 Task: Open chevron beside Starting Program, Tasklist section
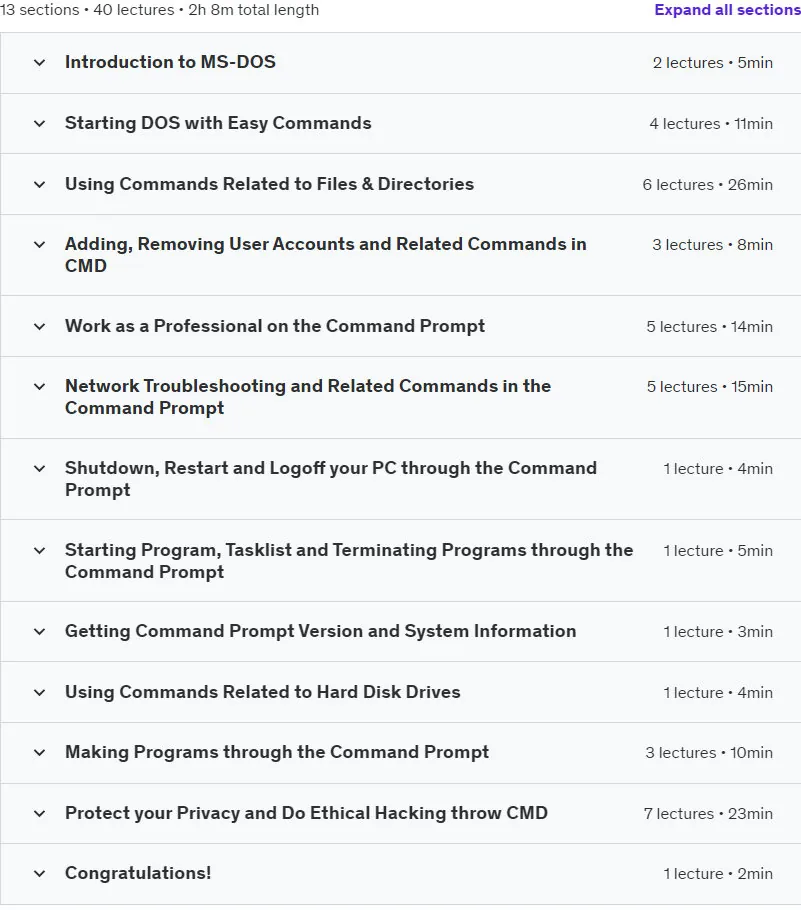point(39,550)
